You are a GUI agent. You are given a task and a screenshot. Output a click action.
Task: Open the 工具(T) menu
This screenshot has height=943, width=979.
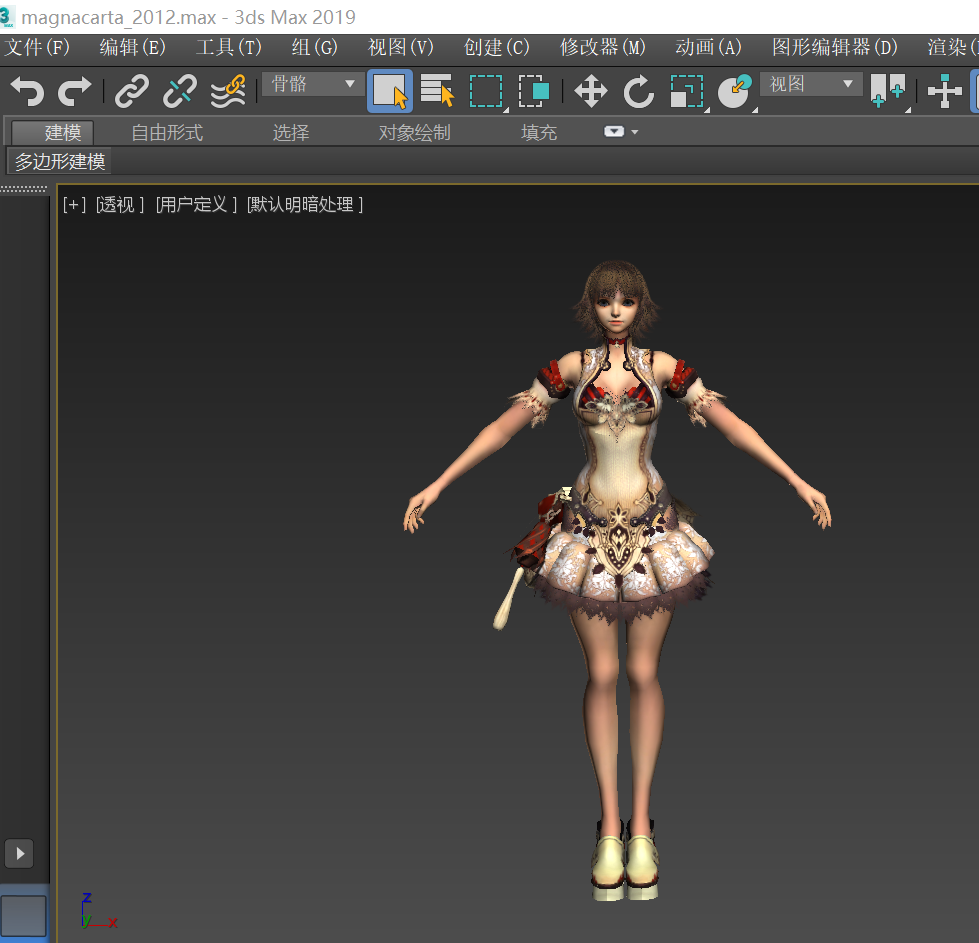point(229,47)
